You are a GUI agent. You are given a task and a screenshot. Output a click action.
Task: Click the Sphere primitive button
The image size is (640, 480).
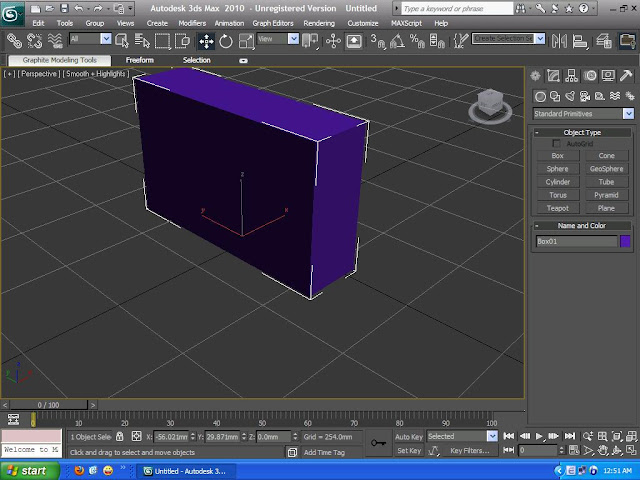click(558, 169)
